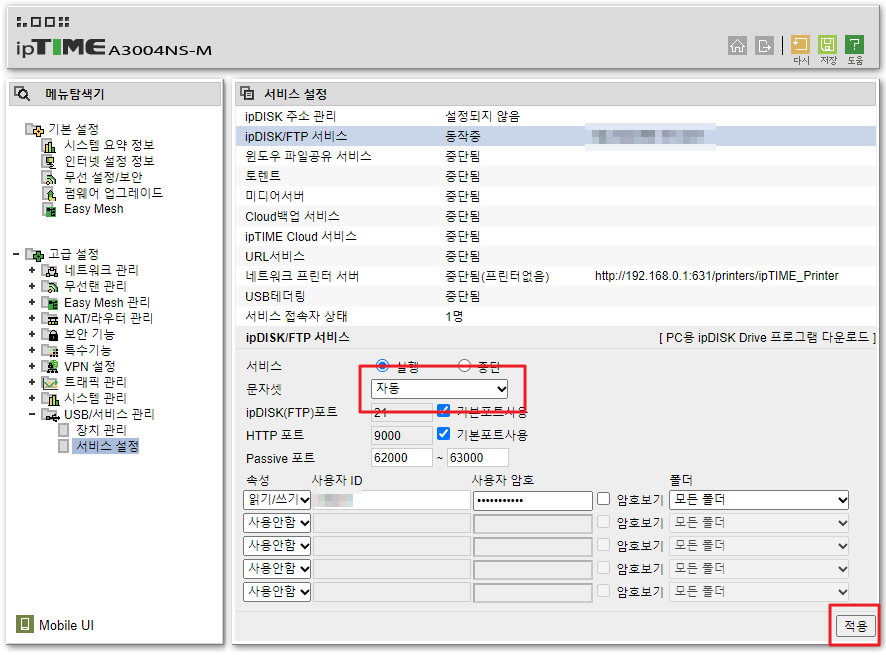Click the 다시 (reload) orange icon

tap(800, 45)
